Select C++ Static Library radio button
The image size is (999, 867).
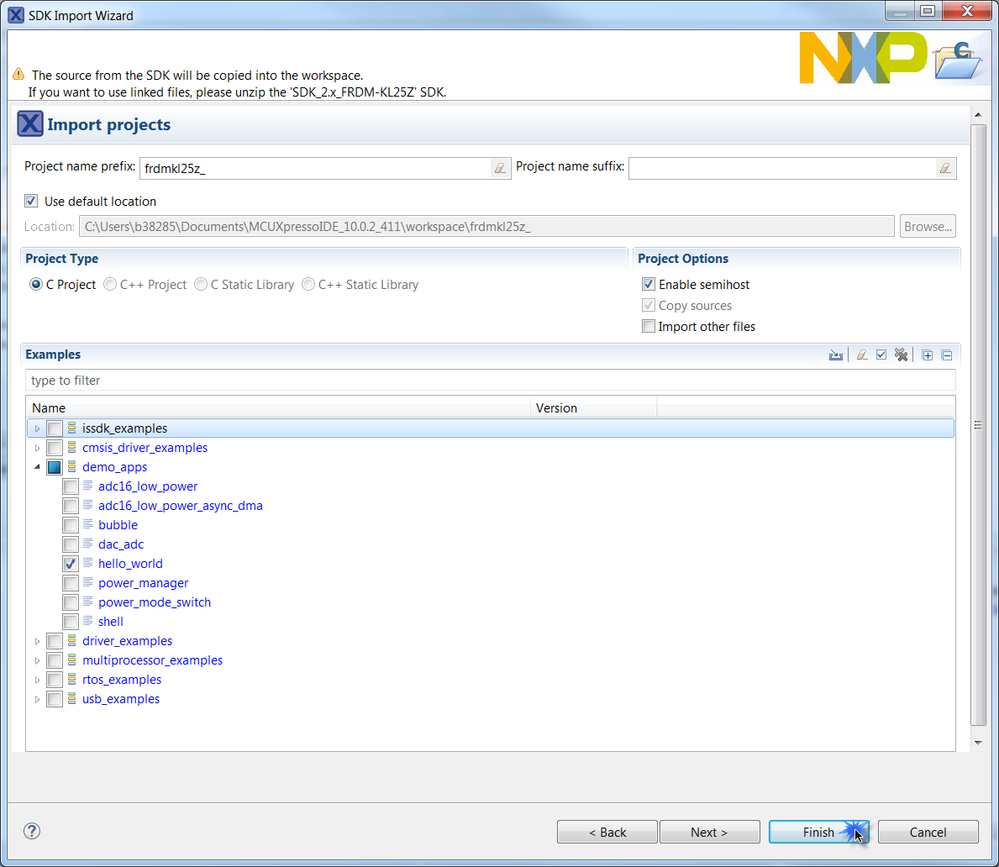coord(308,284)
